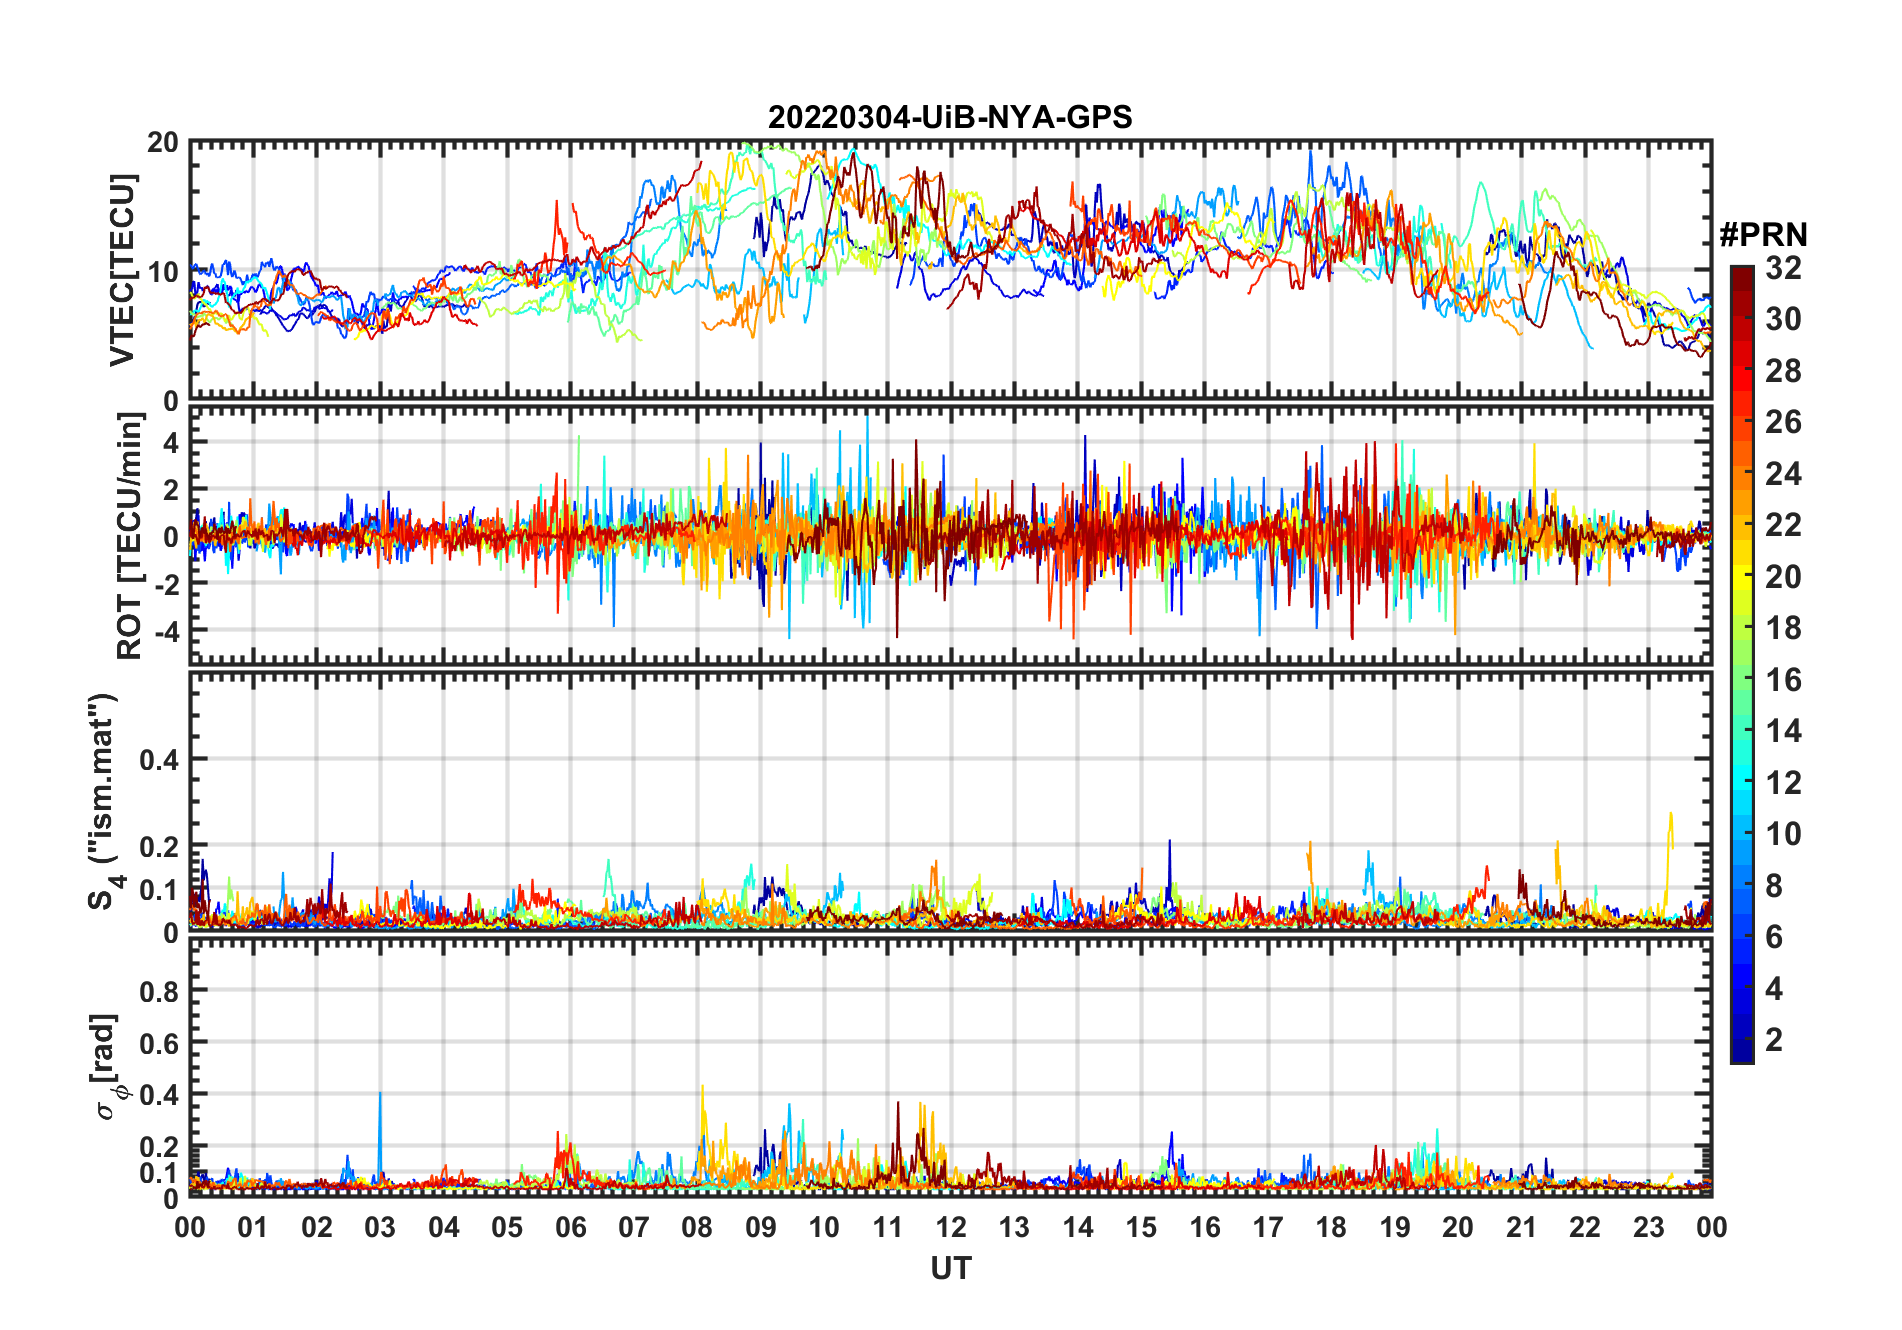Click x-axis tick label 23
Viewport: 1902px width, 1330px height.
tap(1648, 1228)
